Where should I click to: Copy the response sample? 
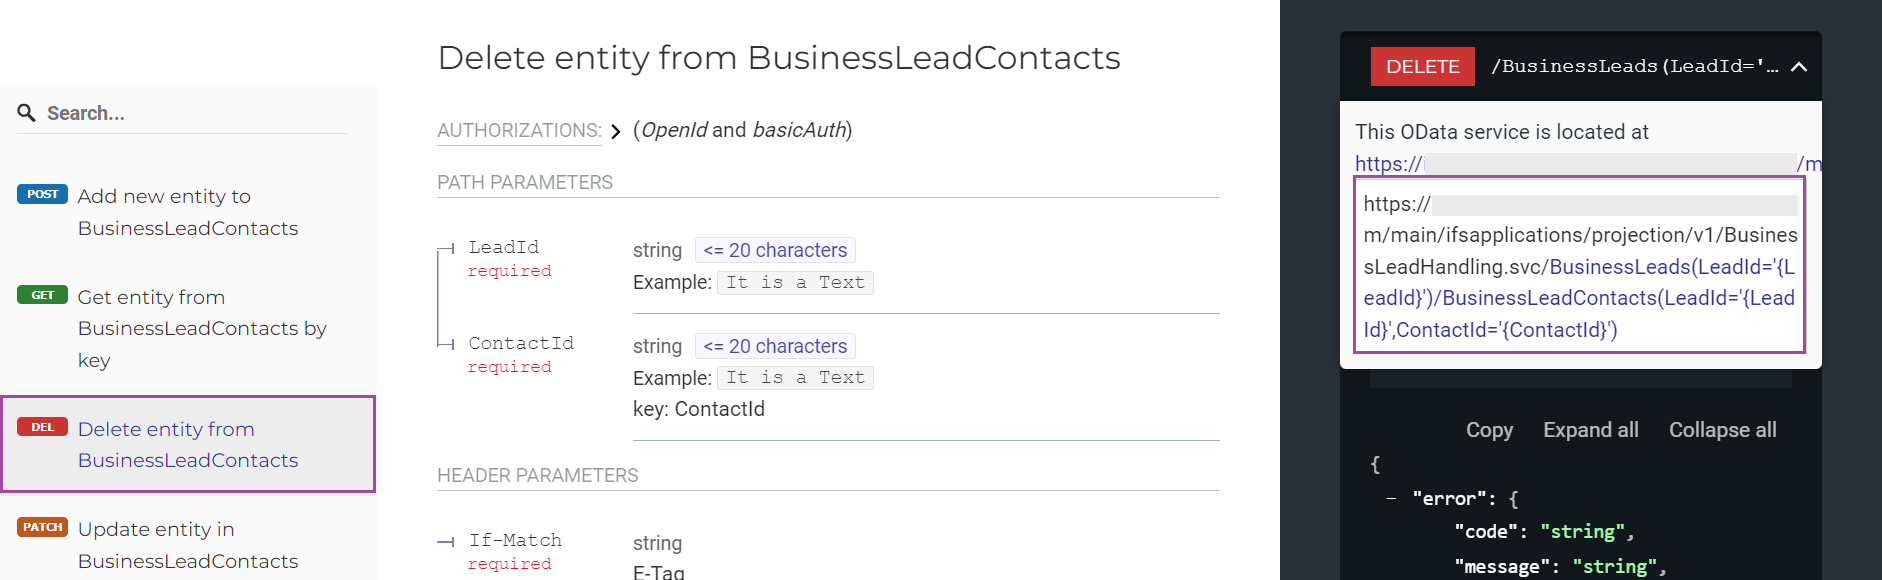1489,429
